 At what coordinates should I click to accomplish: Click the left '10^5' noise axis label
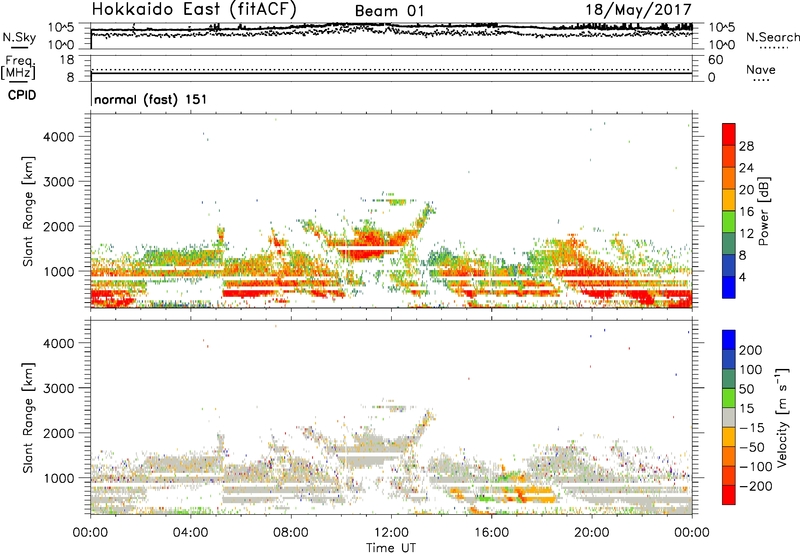coord(61,27)
